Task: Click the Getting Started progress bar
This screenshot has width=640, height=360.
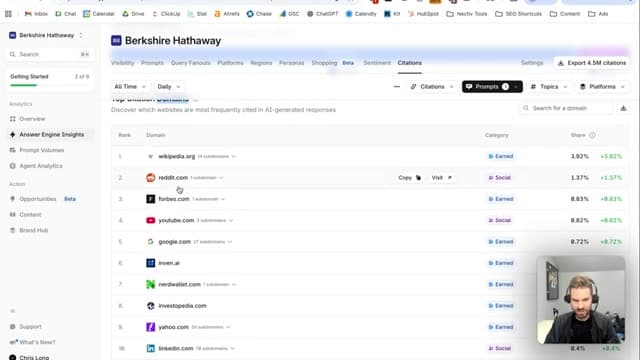Action: point(49,85)
